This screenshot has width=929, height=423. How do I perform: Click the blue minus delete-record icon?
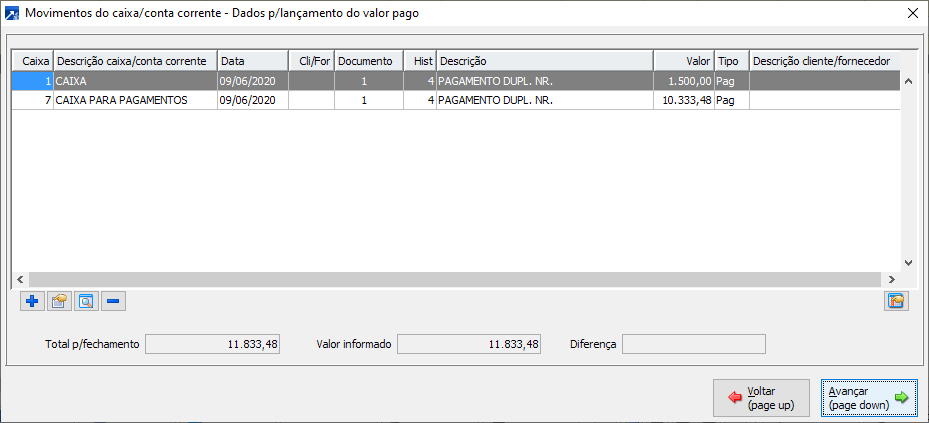(x=113, y=302)
